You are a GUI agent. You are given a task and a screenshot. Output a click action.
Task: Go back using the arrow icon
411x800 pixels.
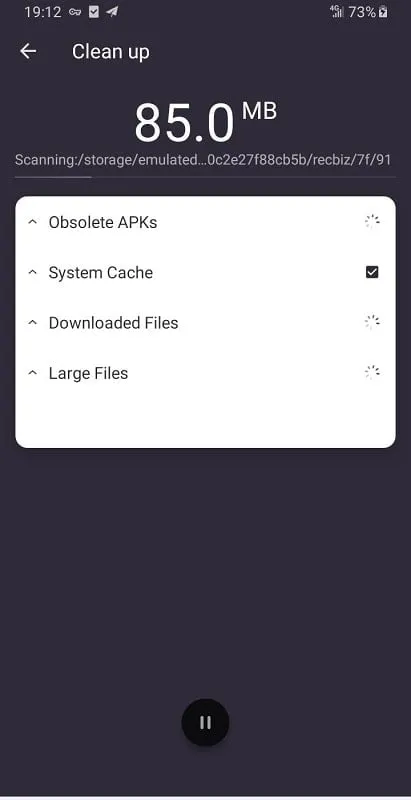(x=28, y=51)
